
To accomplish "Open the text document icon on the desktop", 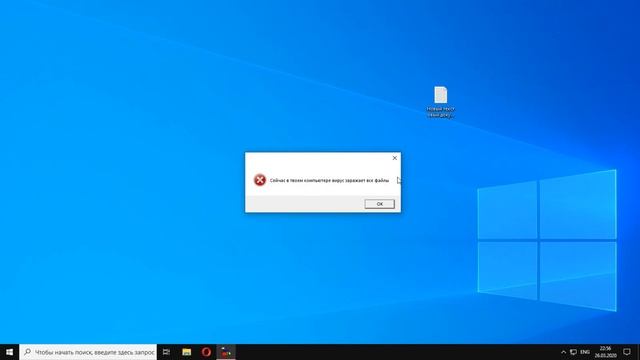I will coord(440,102).
